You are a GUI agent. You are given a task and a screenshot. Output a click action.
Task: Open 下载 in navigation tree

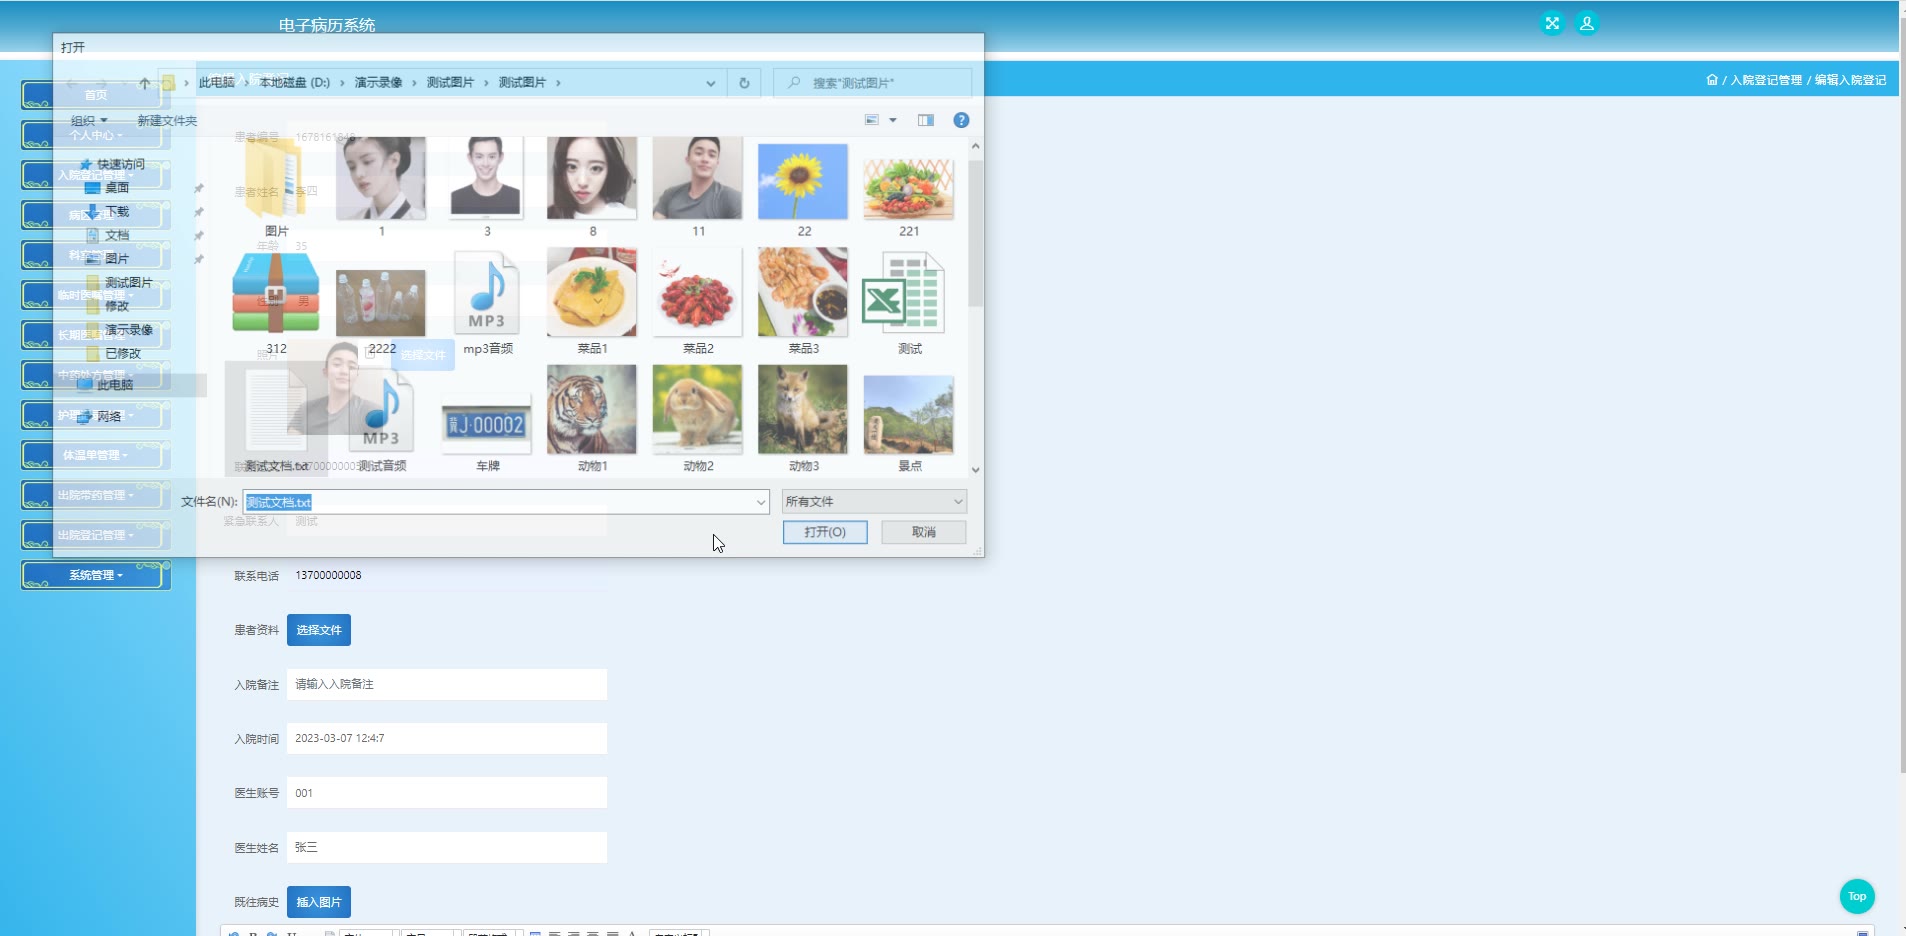(x=108, y=212)
